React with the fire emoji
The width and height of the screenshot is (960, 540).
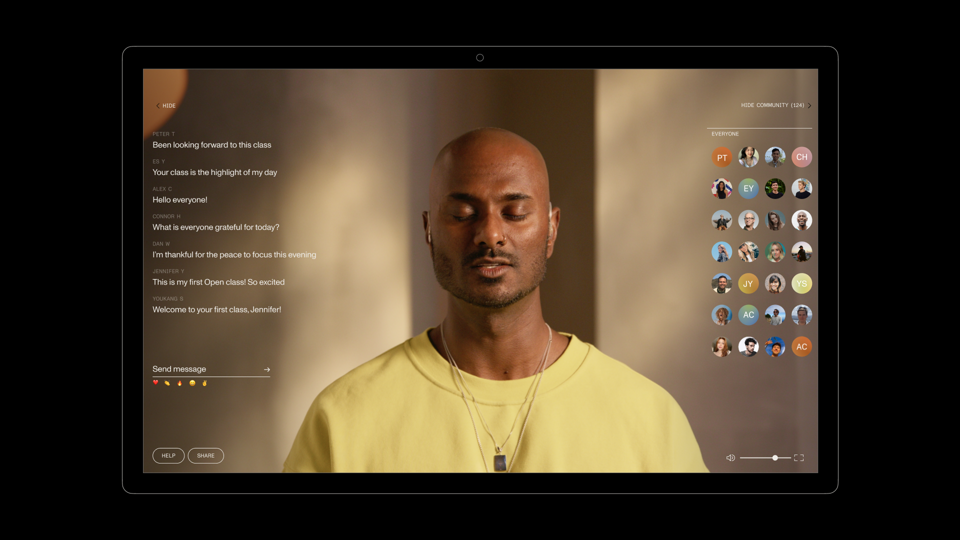[x=180, y=383]
